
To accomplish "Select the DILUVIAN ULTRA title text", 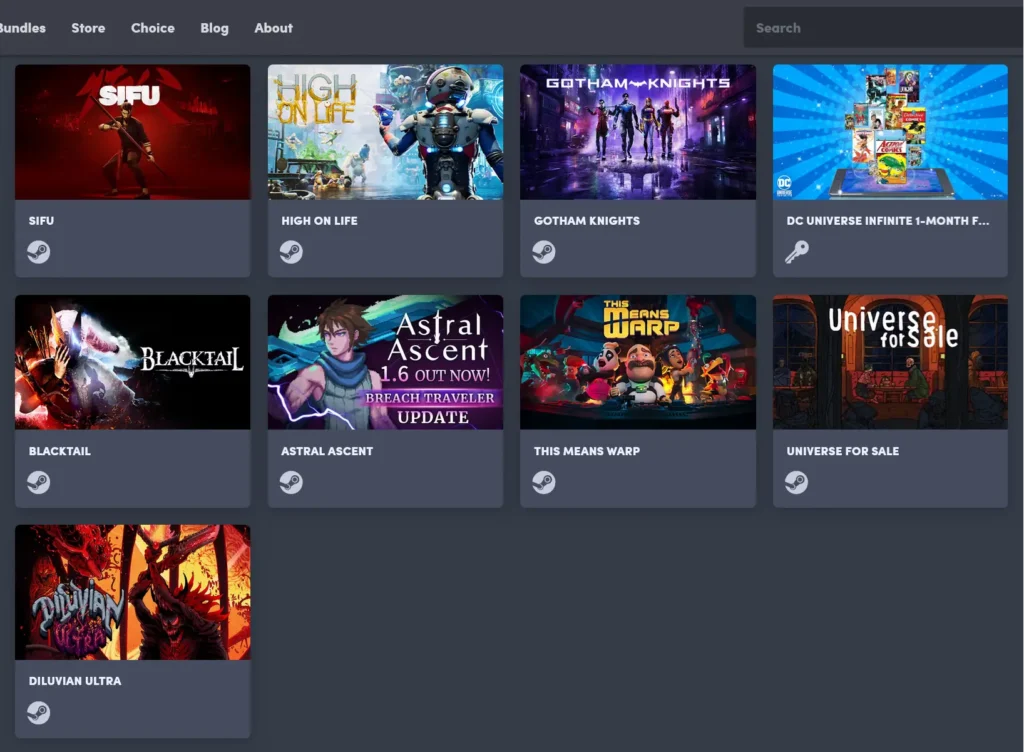I will (75, 681).
